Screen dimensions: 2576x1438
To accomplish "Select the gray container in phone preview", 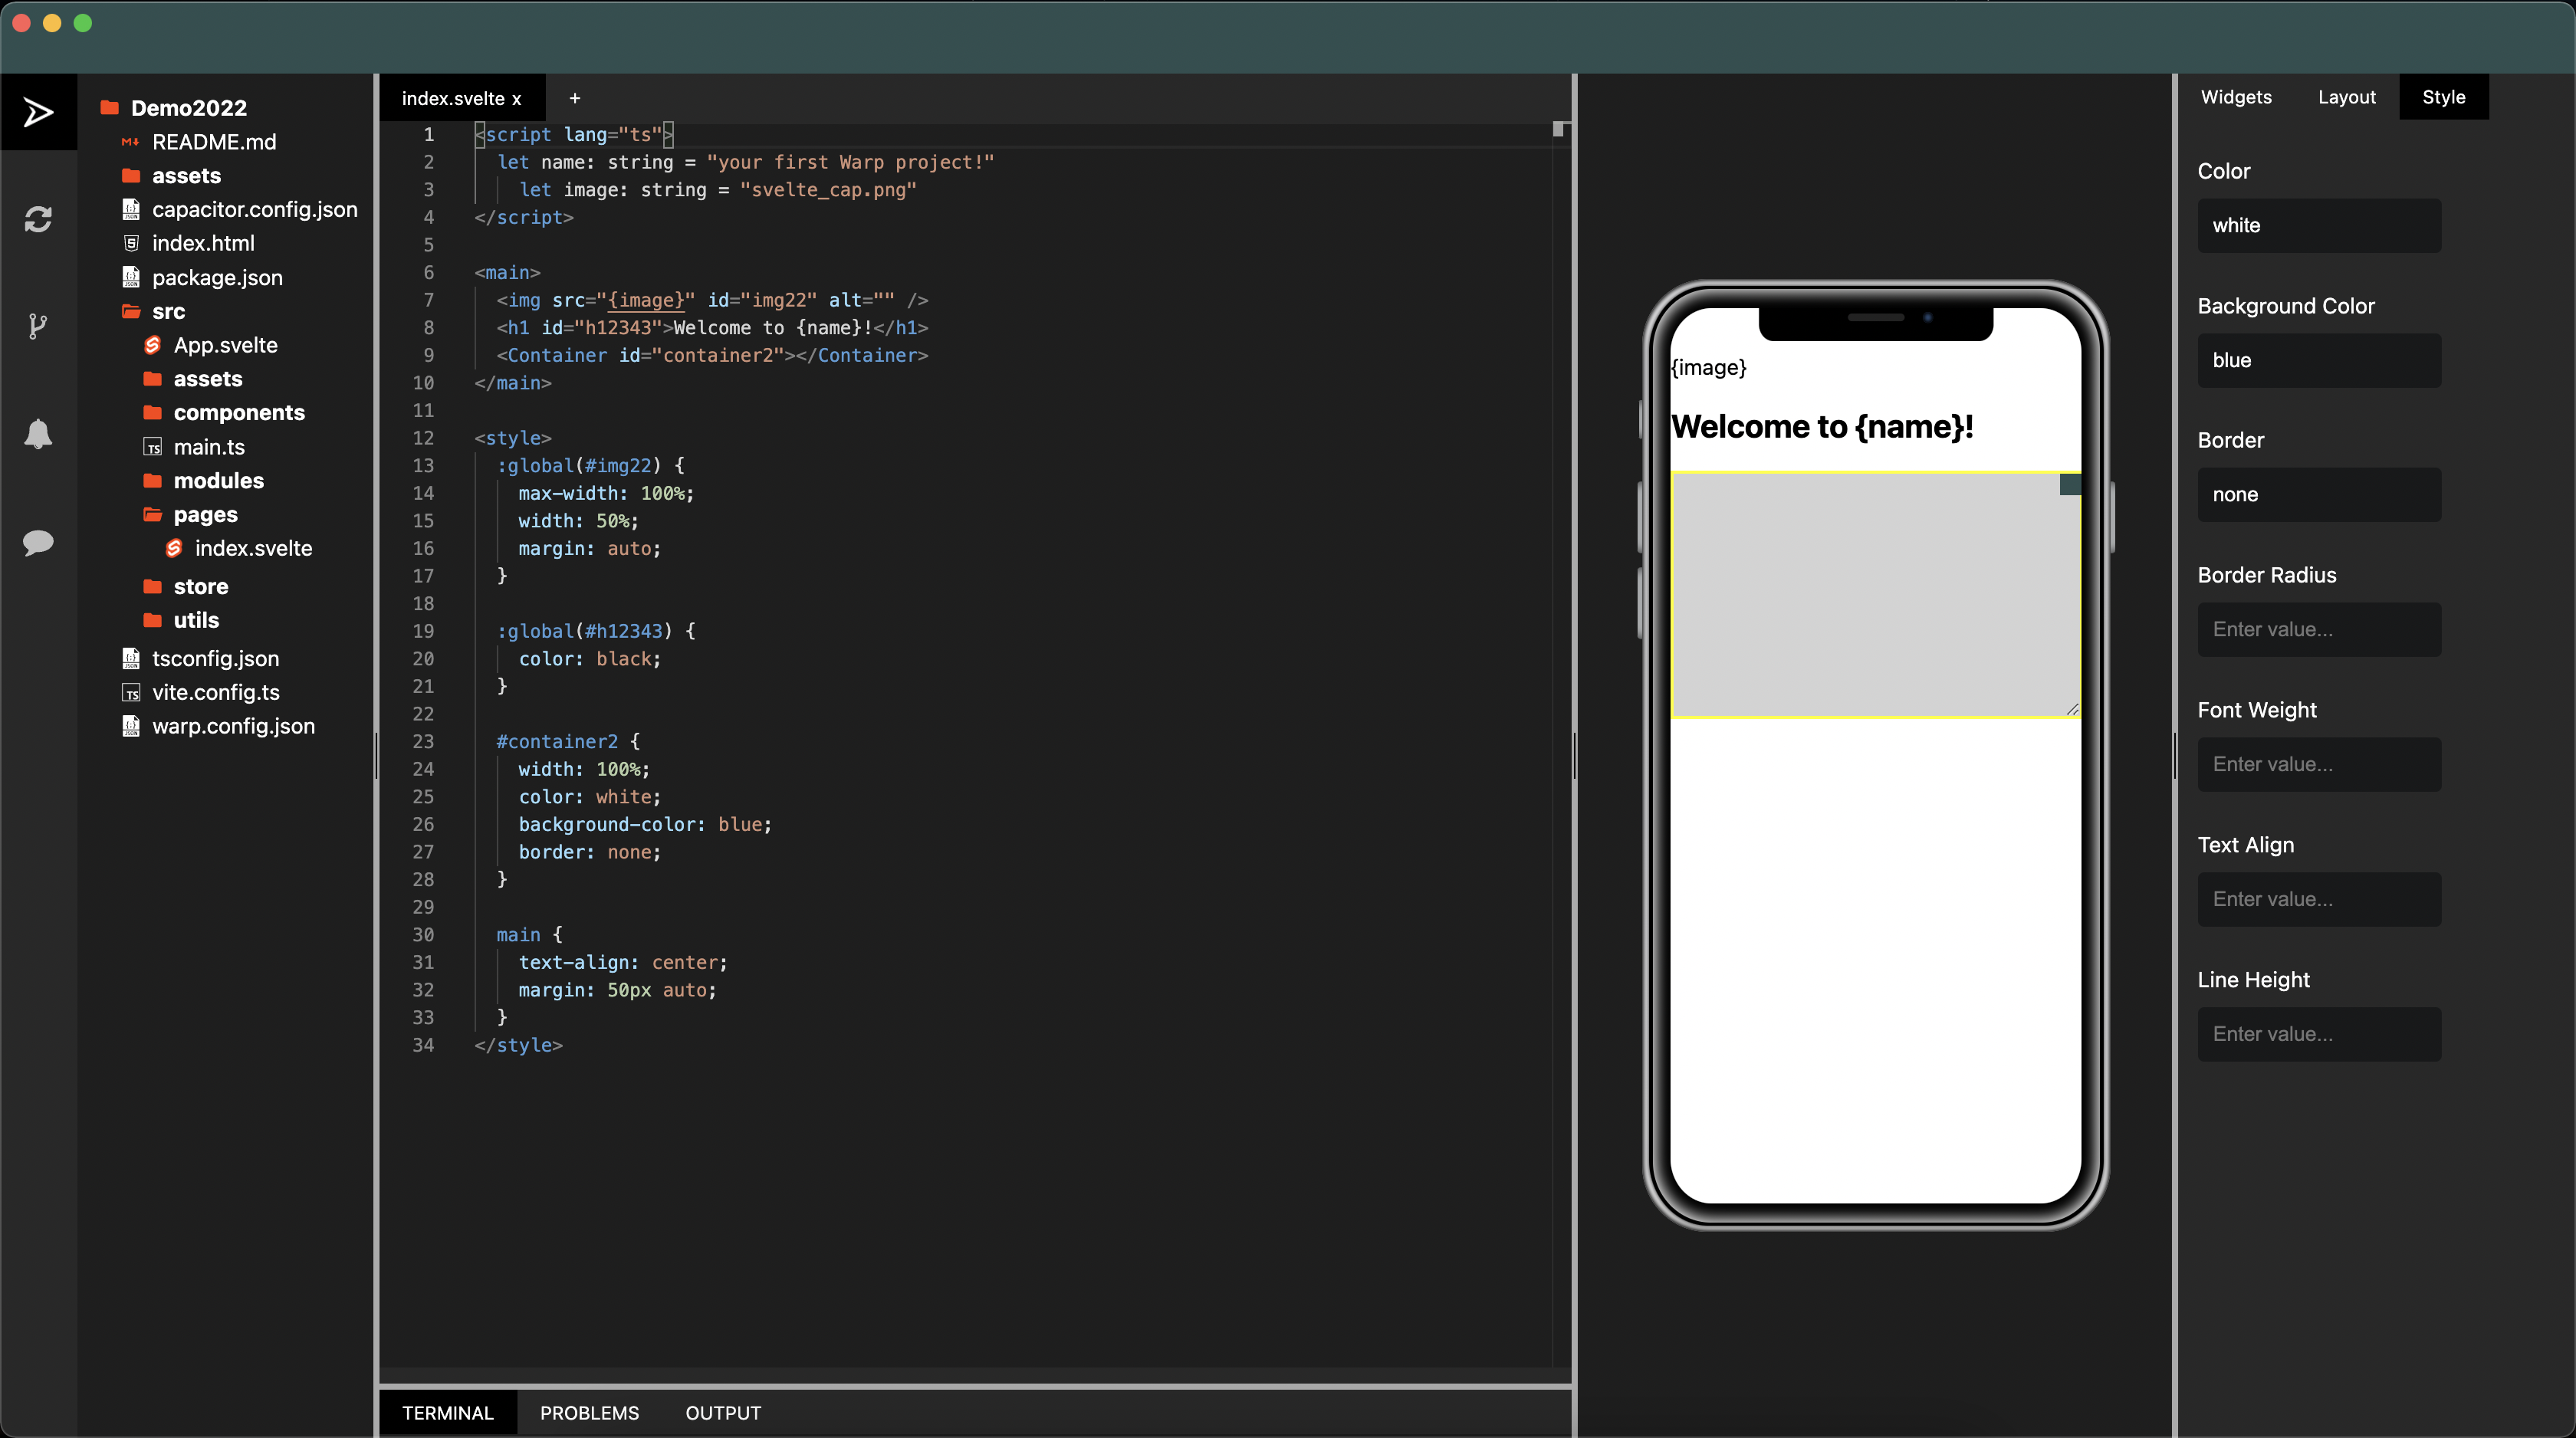I will (1875, 595).
